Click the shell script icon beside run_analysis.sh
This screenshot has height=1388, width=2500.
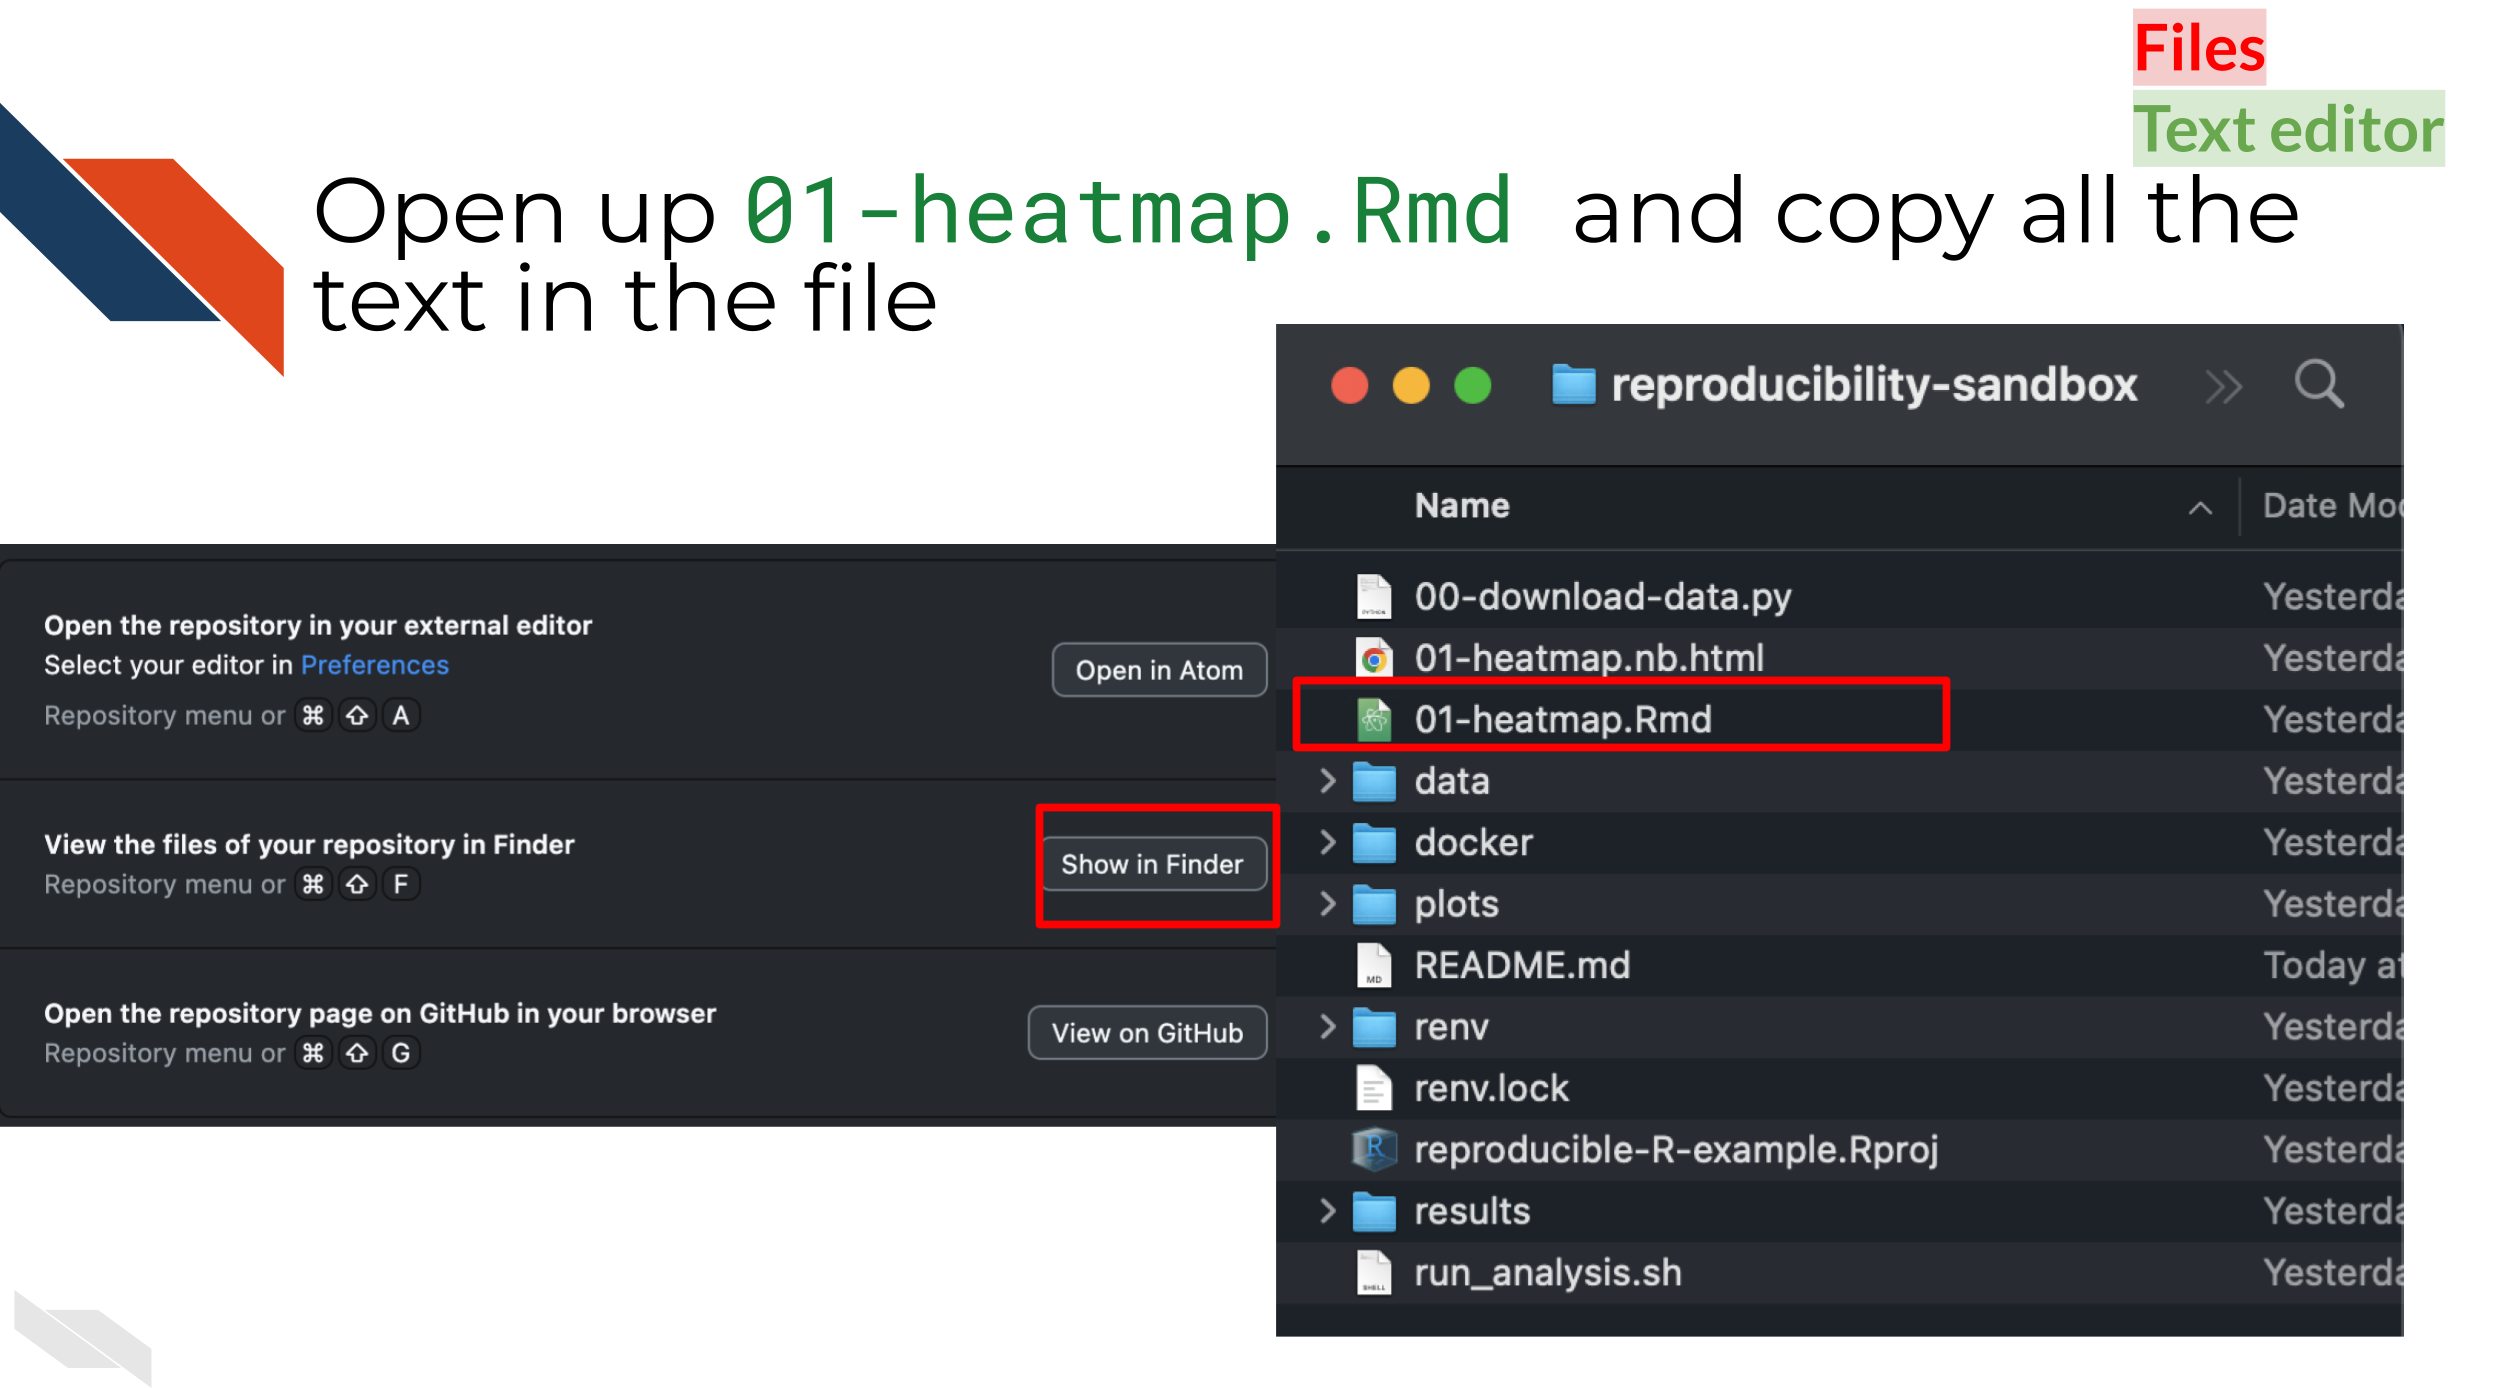point(1374,1273)
